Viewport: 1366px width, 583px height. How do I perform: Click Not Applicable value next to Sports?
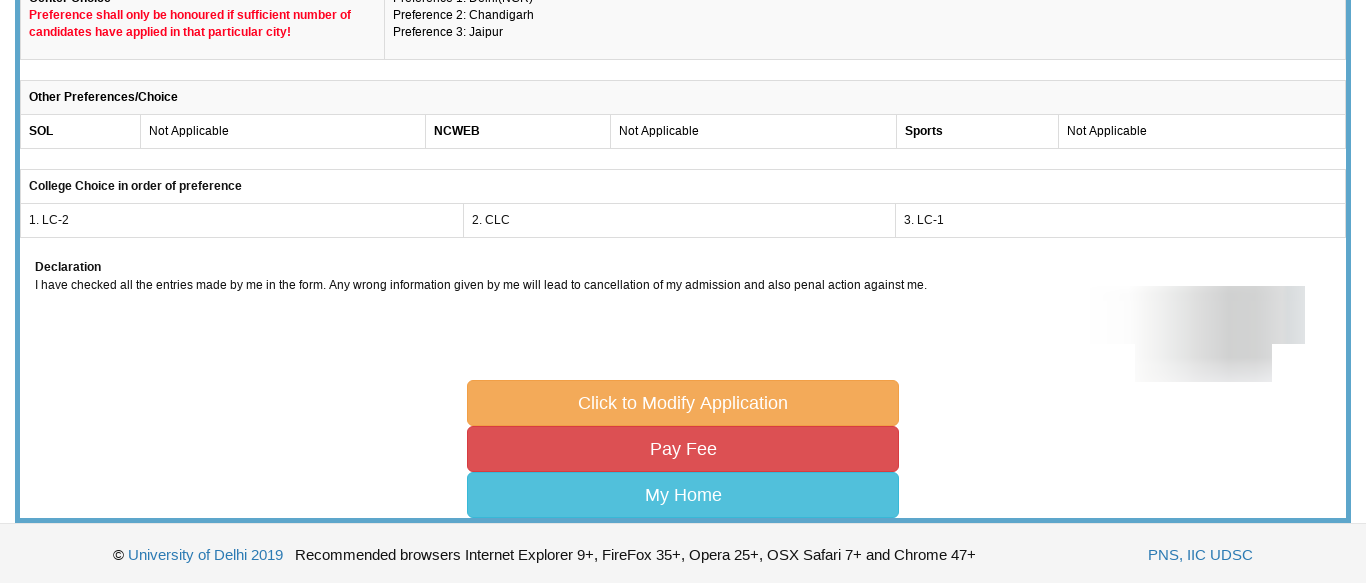coord(1107,131)
